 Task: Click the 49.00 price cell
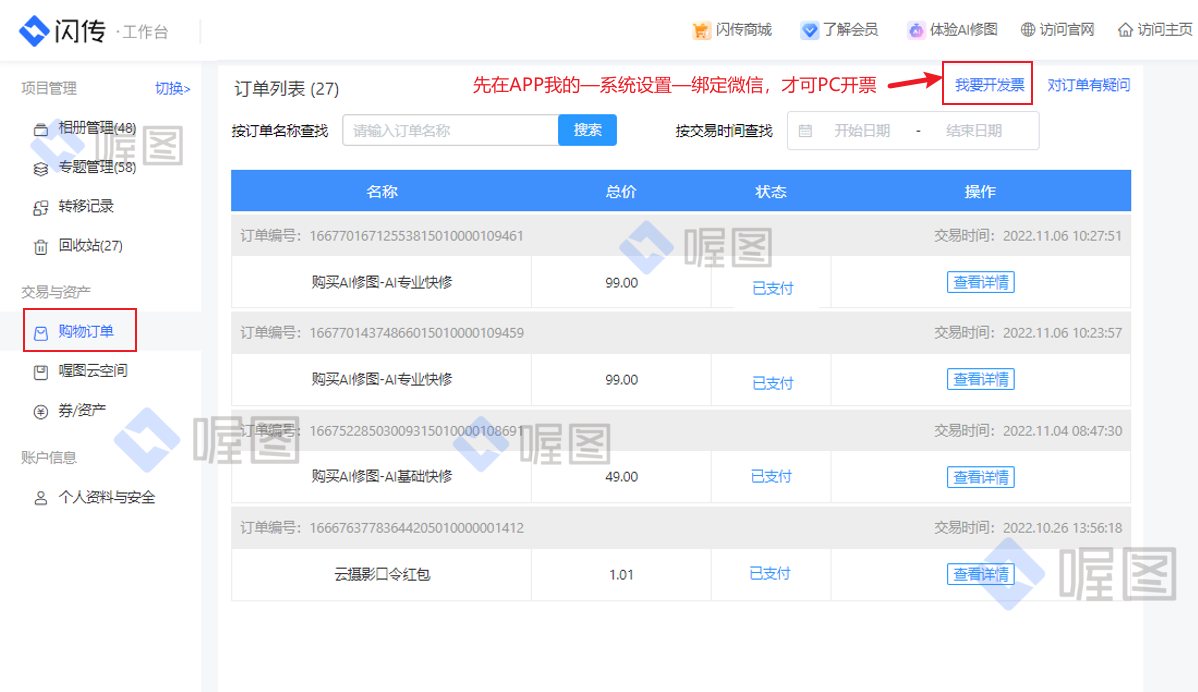click(621, 477)
